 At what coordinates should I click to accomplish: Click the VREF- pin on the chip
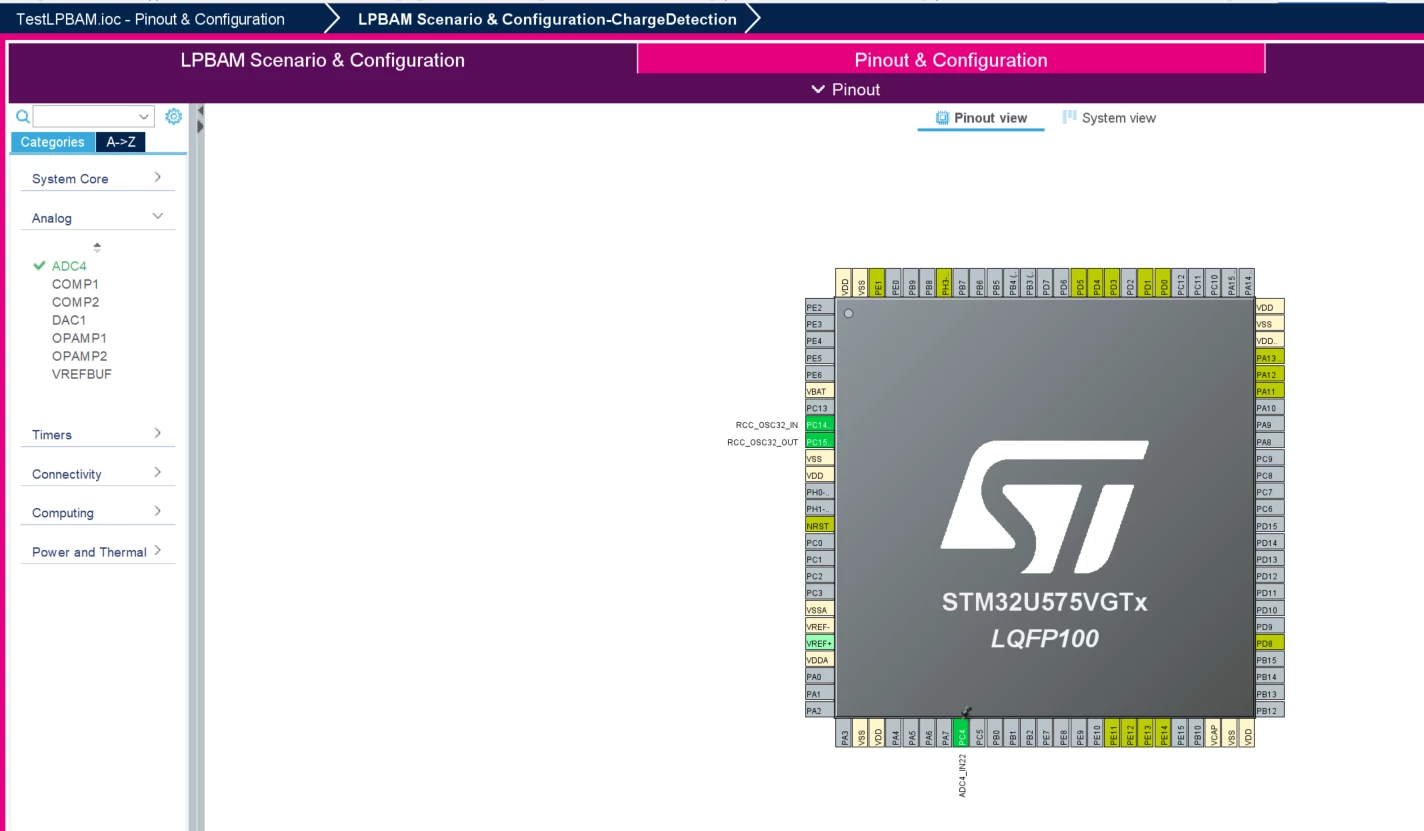(820, 627)
